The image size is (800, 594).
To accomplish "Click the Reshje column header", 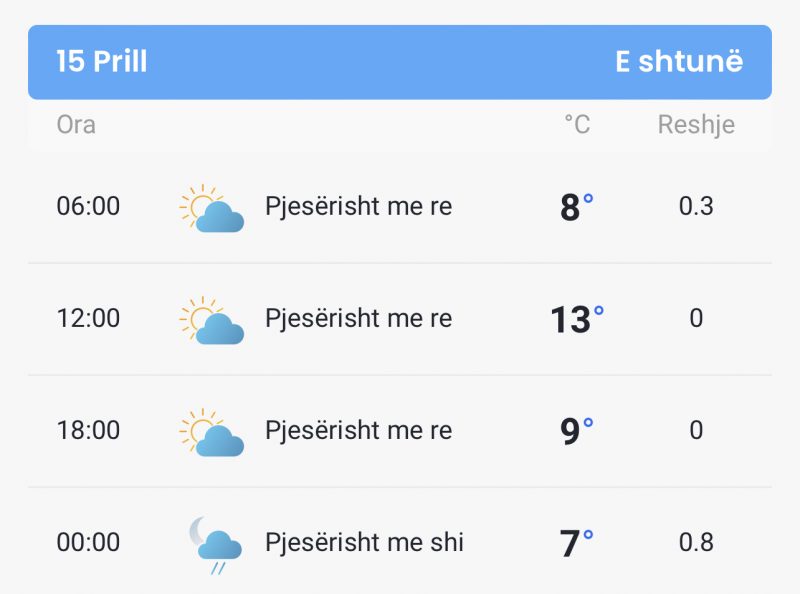I will point(696,126).
